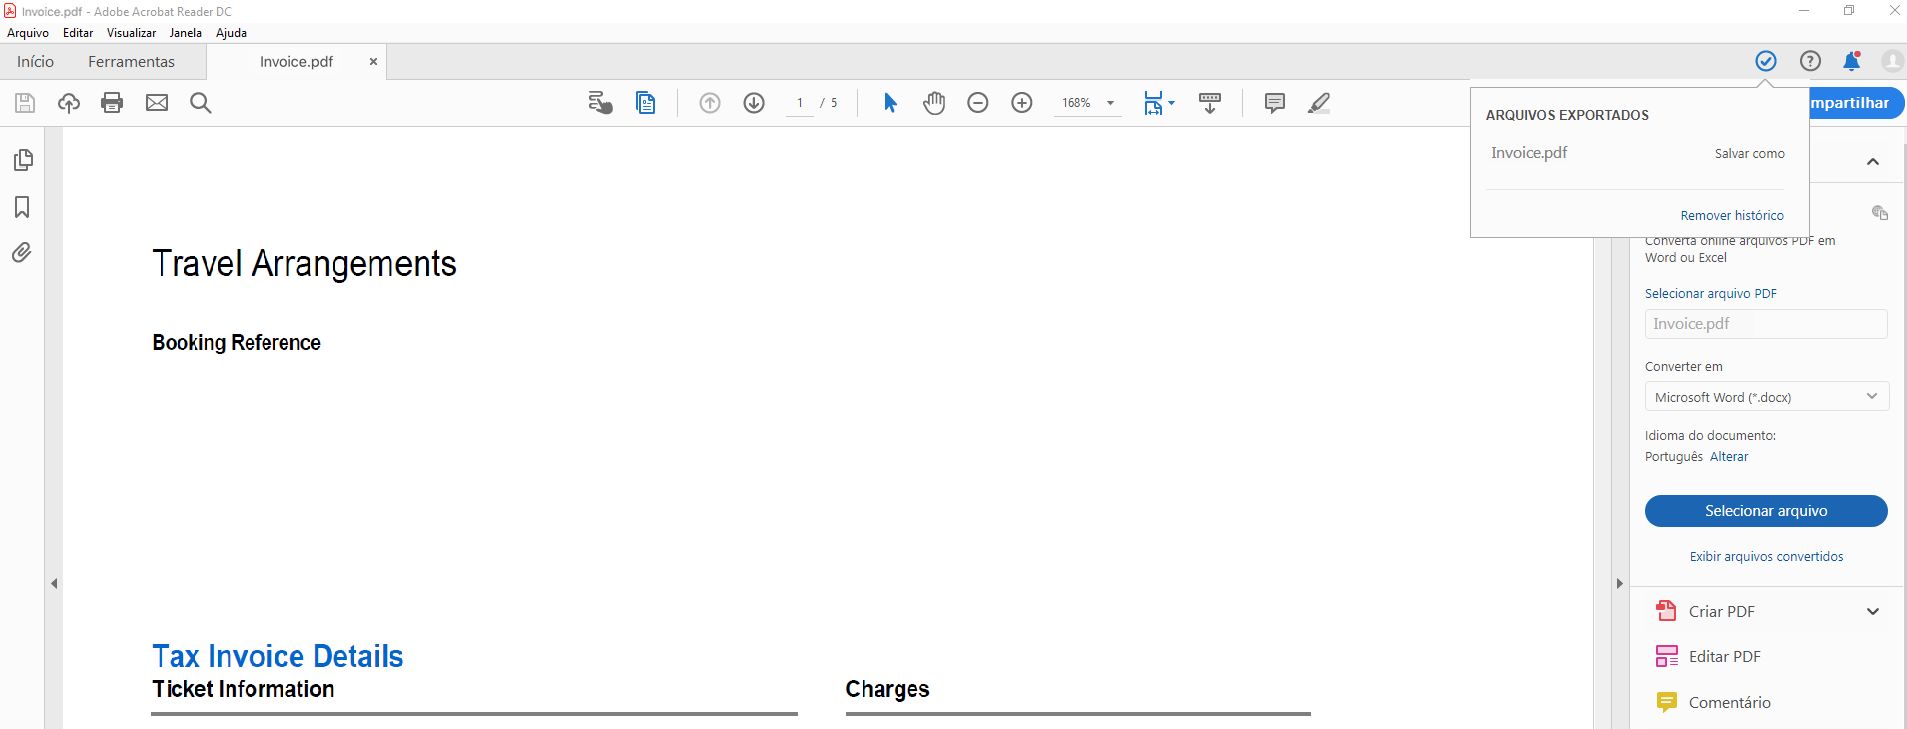The height and width of the screenshot is (729, 1907).
Task: Open page thumbnails panel
Action: click(23, 160)
